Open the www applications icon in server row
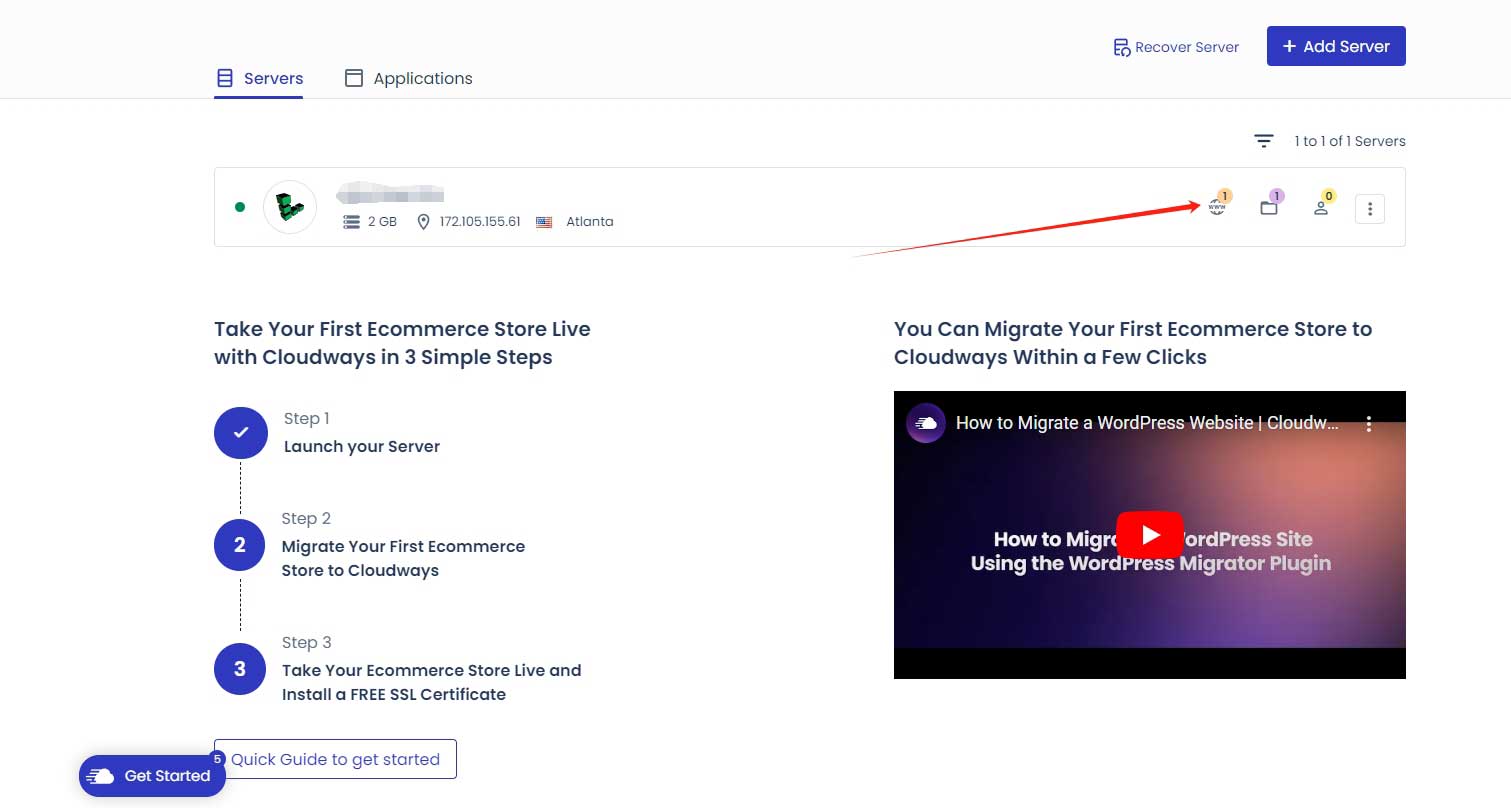 (1217, 207)
